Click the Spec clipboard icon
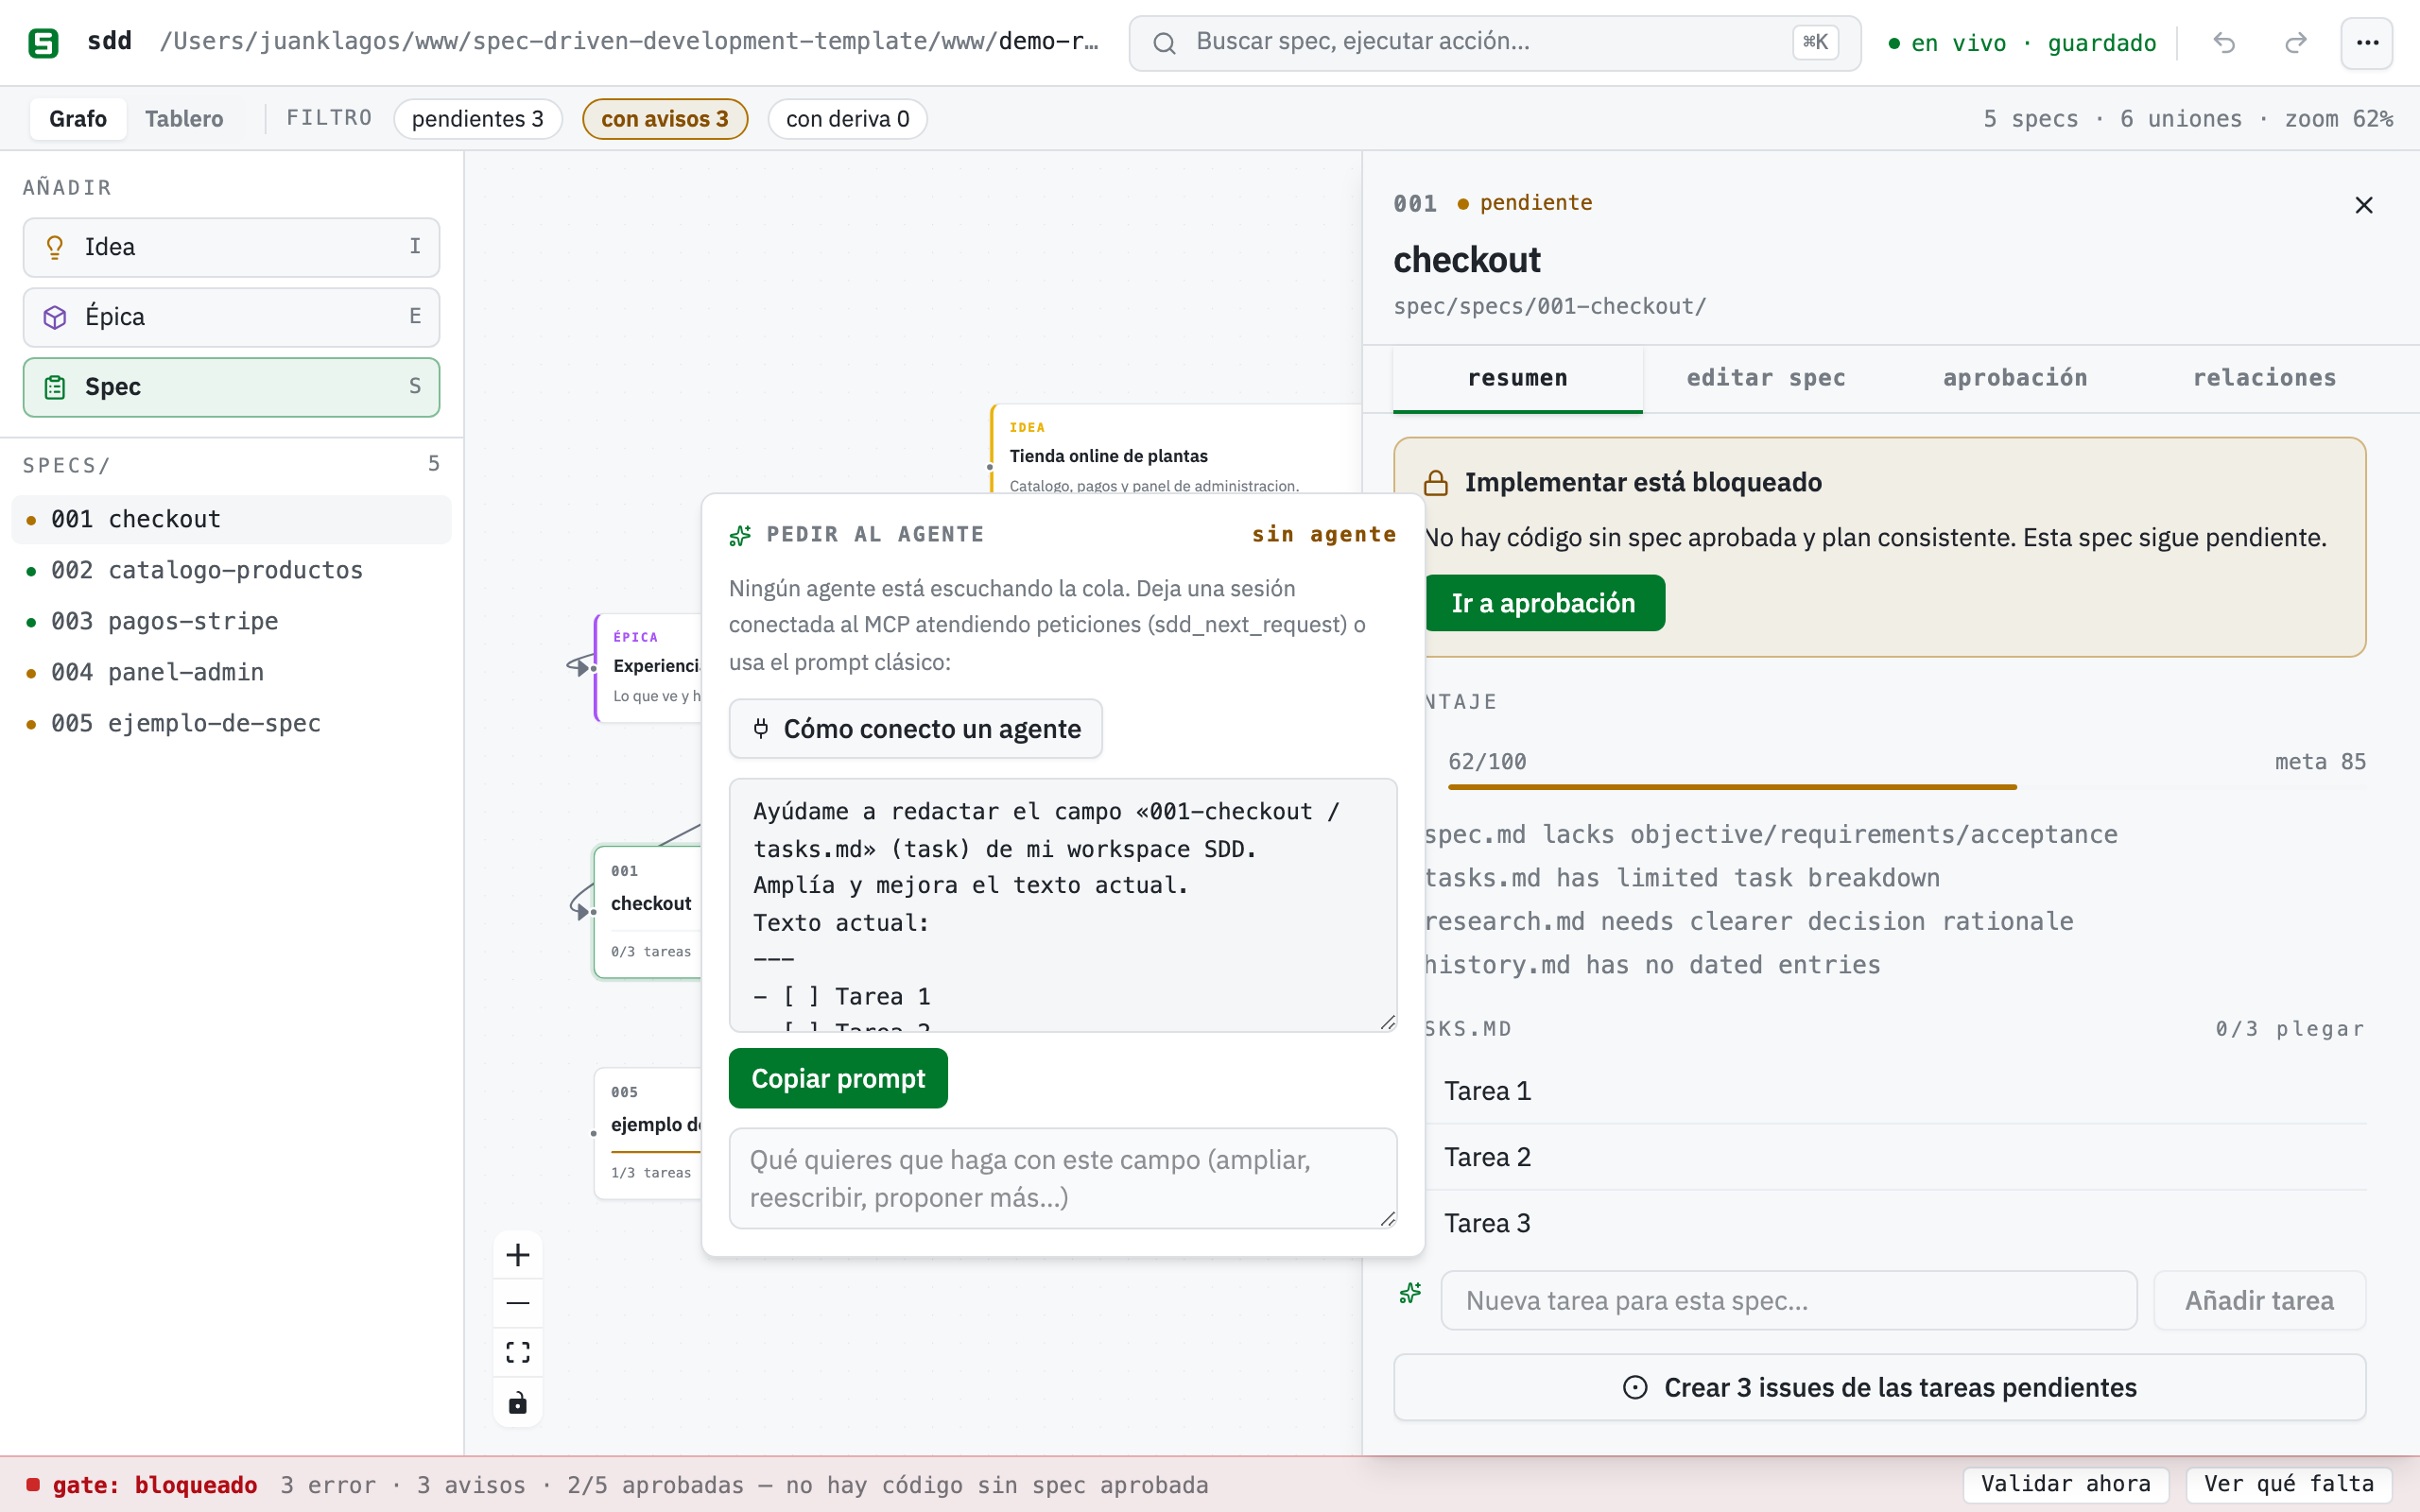 coord(55,387)
